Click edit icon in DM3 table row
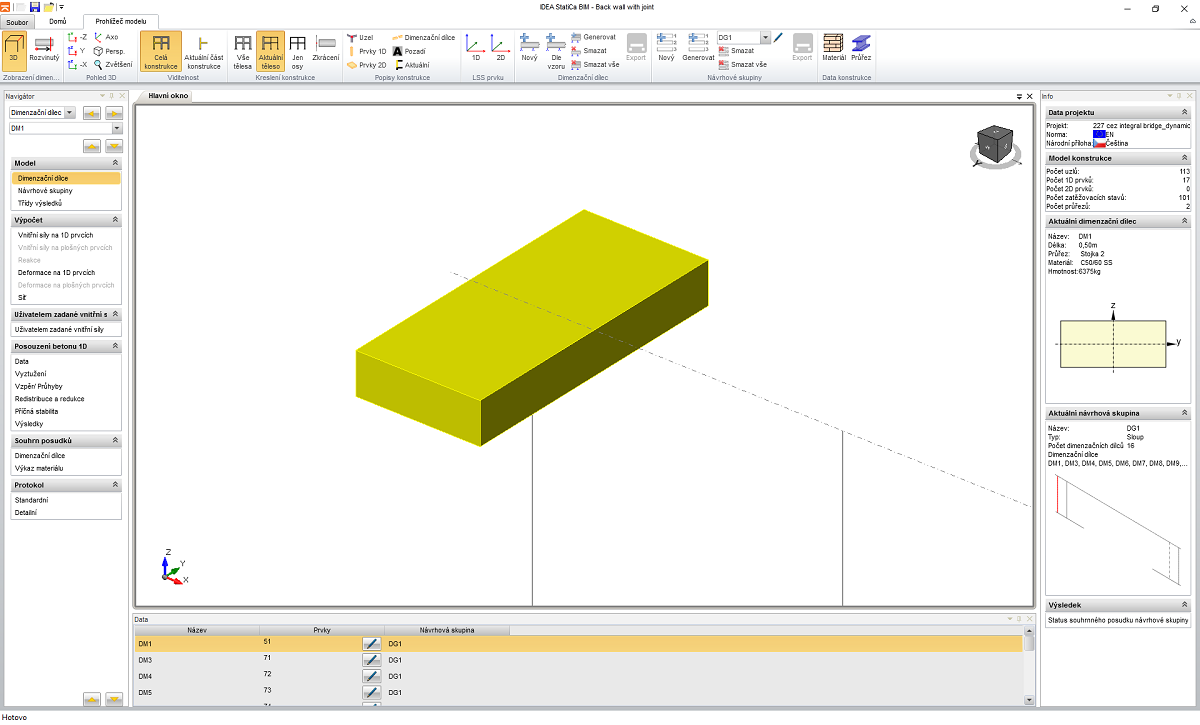 (371, 660)
